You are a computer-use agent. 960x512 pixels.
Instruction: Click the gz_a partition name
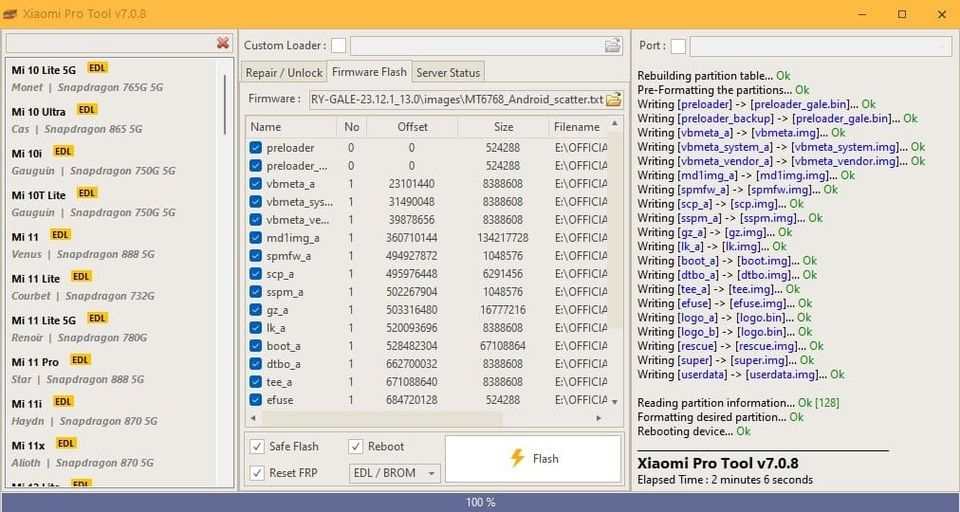pos(277,310)
